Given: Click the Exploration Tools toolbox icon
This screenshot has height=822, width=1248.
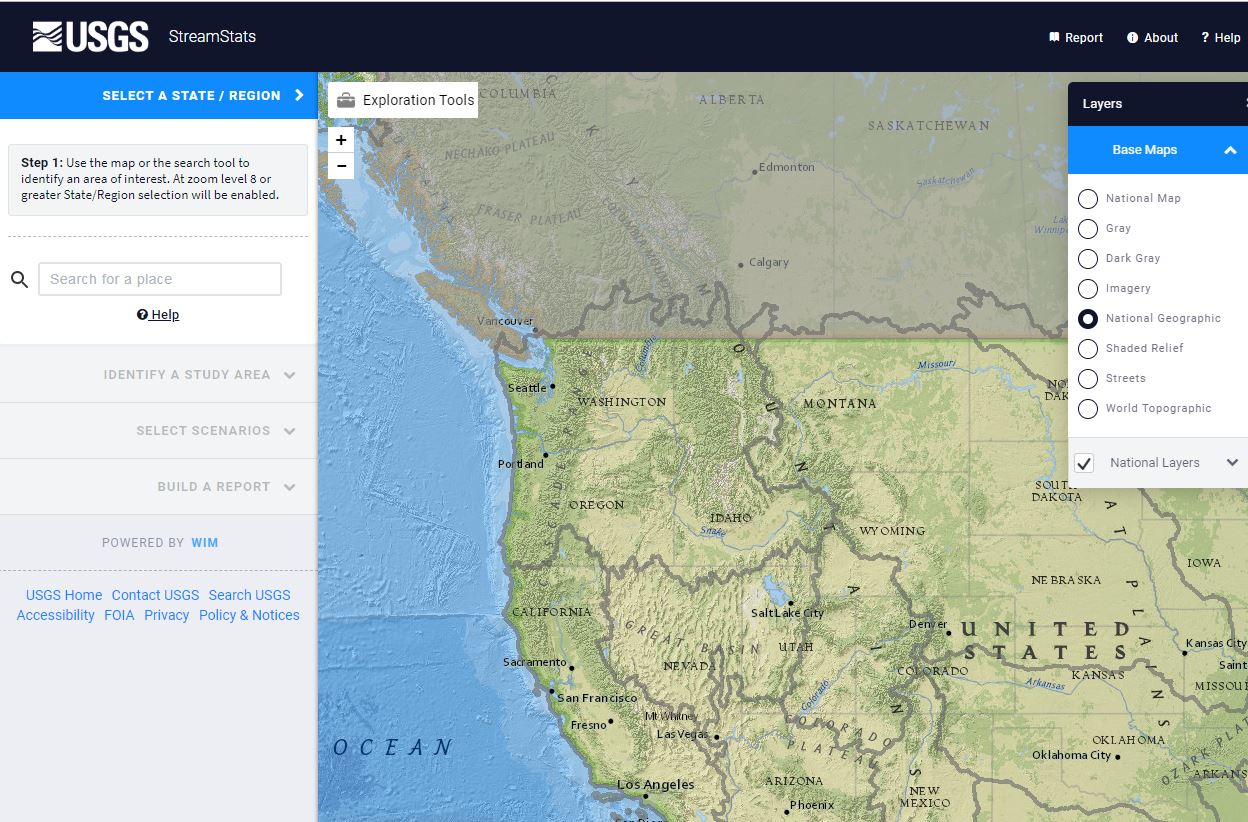Looking at the screenshot, I should [345, 100].
